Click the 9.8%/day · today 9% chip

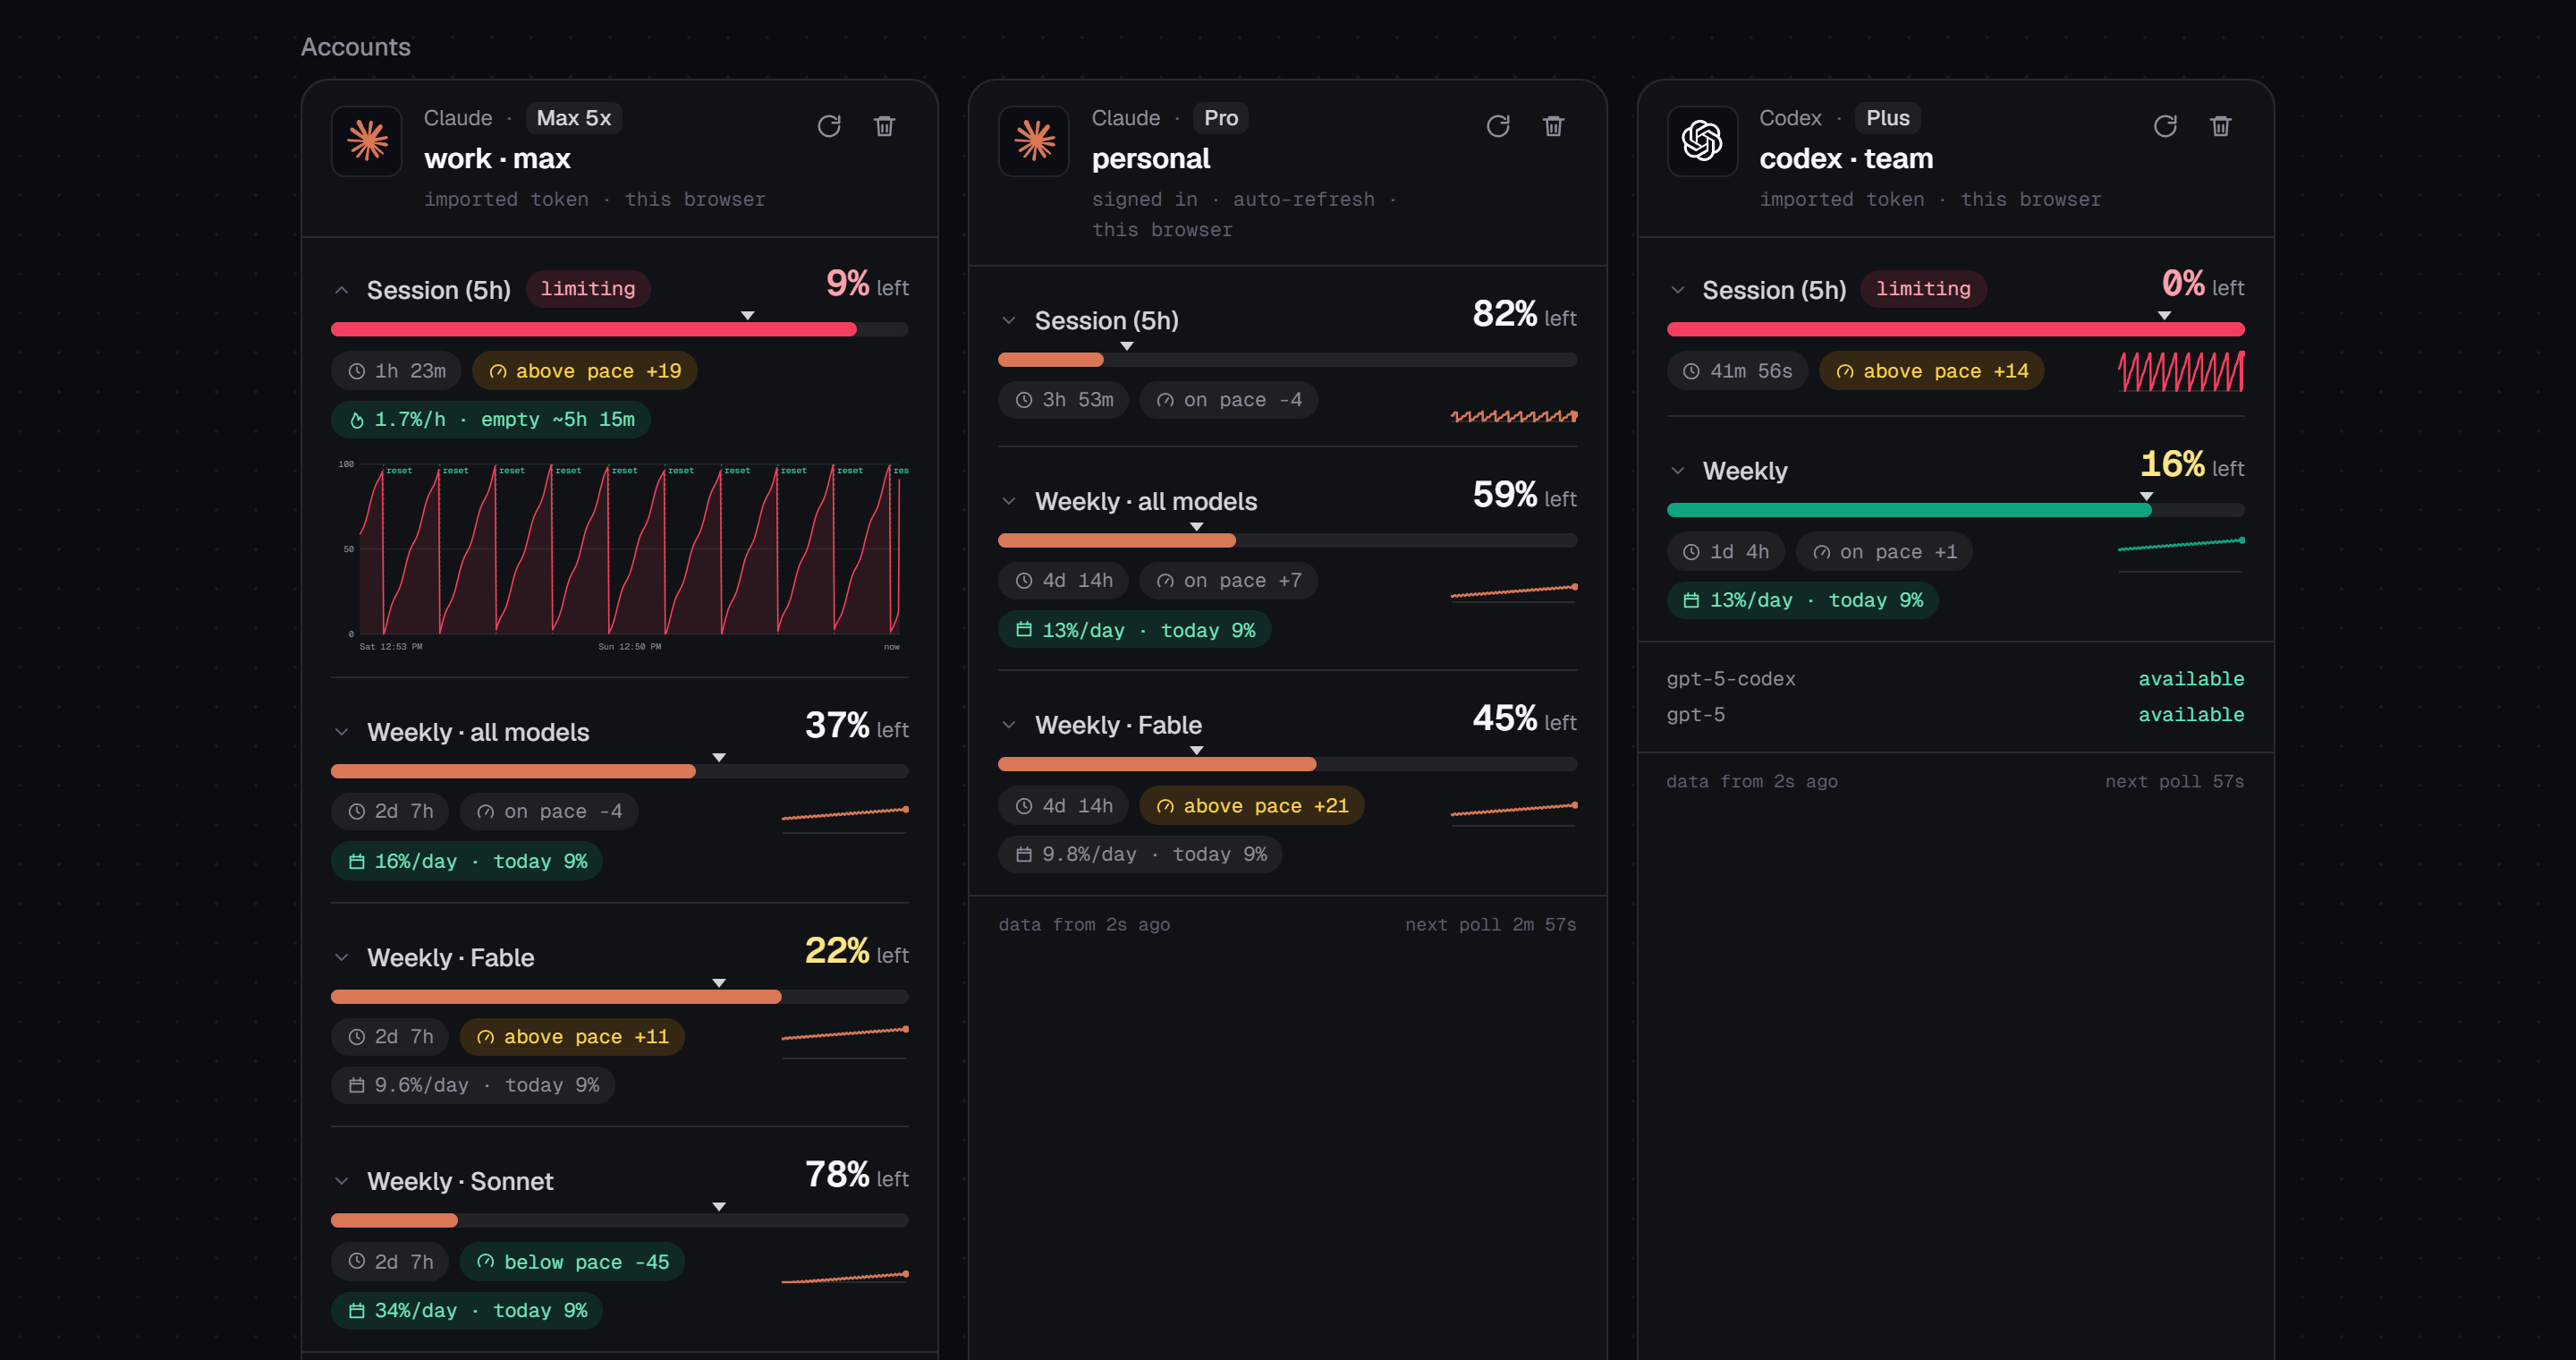click(x=1140, y=854)
